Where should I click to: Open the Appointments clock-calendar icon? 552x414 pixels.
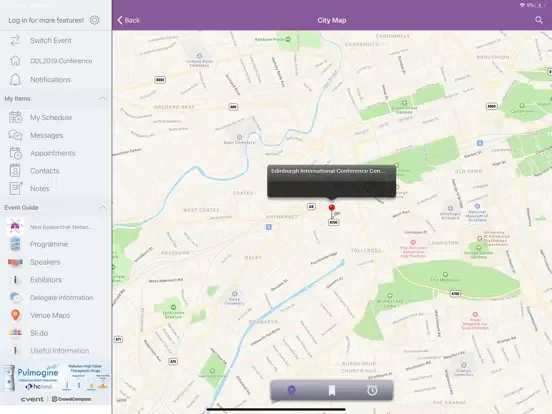click(x=15, y=153)
